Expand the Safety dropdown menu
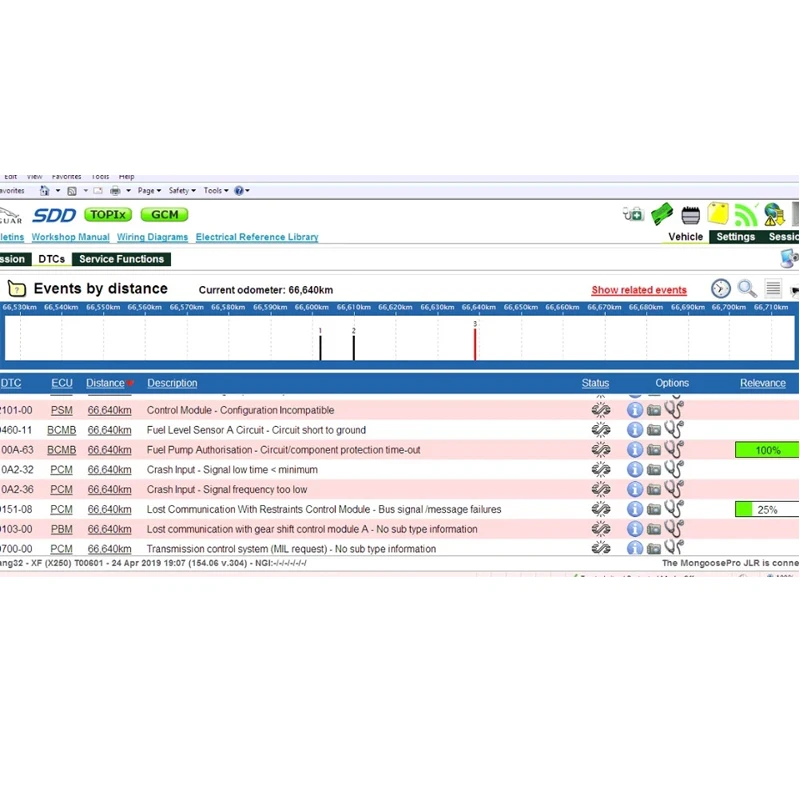800x800 pixels. 182,190
